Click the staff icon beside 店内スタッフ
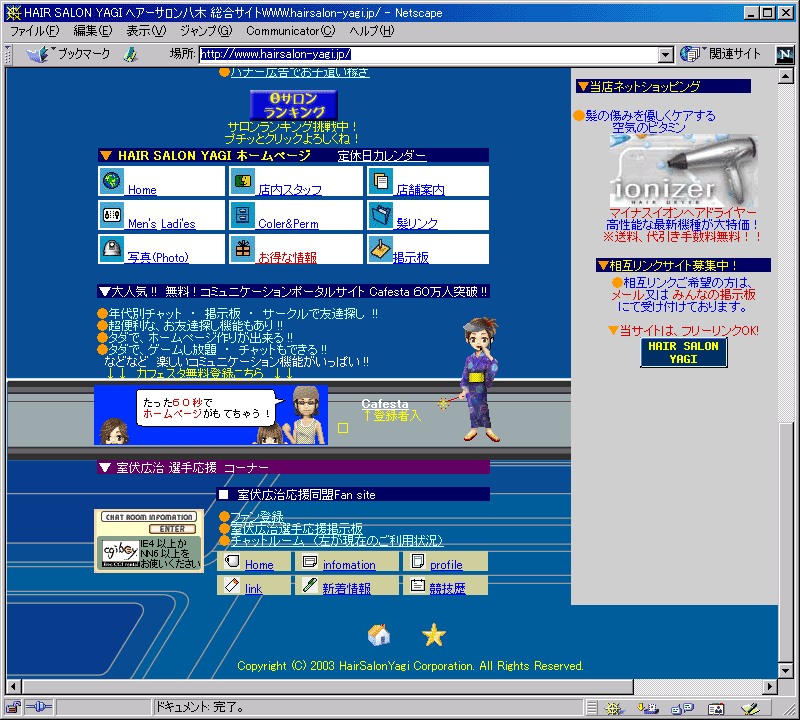The height and width of the screenshot is (720, 800). click(x=242, y=181)
